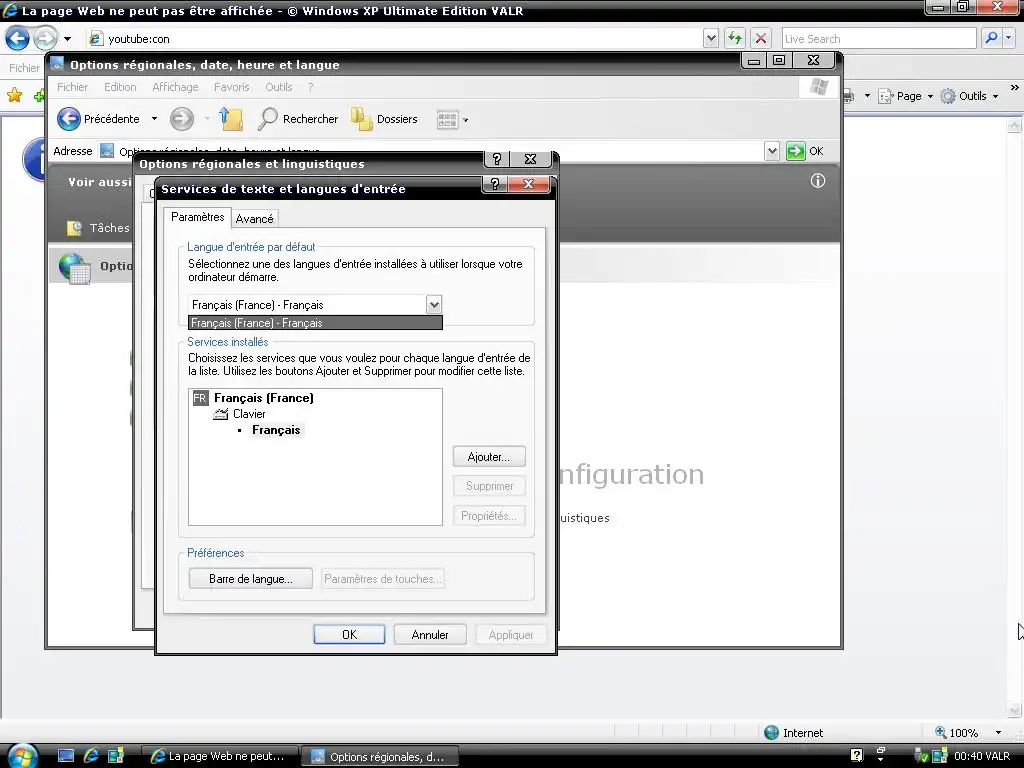This screenshot has width=1024, height=768.
Task: Open the Edition menu
Action: click(120, 87)
